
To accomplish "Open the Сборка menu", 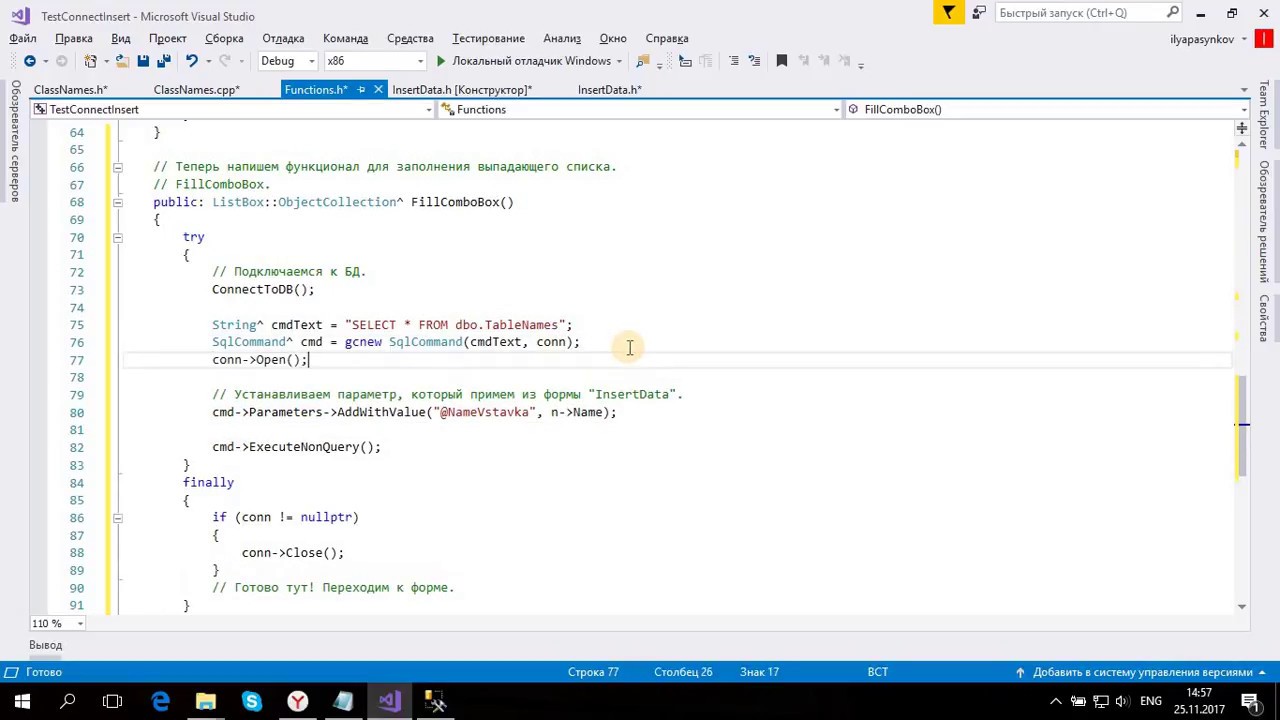I will click(x=224, y=38).
